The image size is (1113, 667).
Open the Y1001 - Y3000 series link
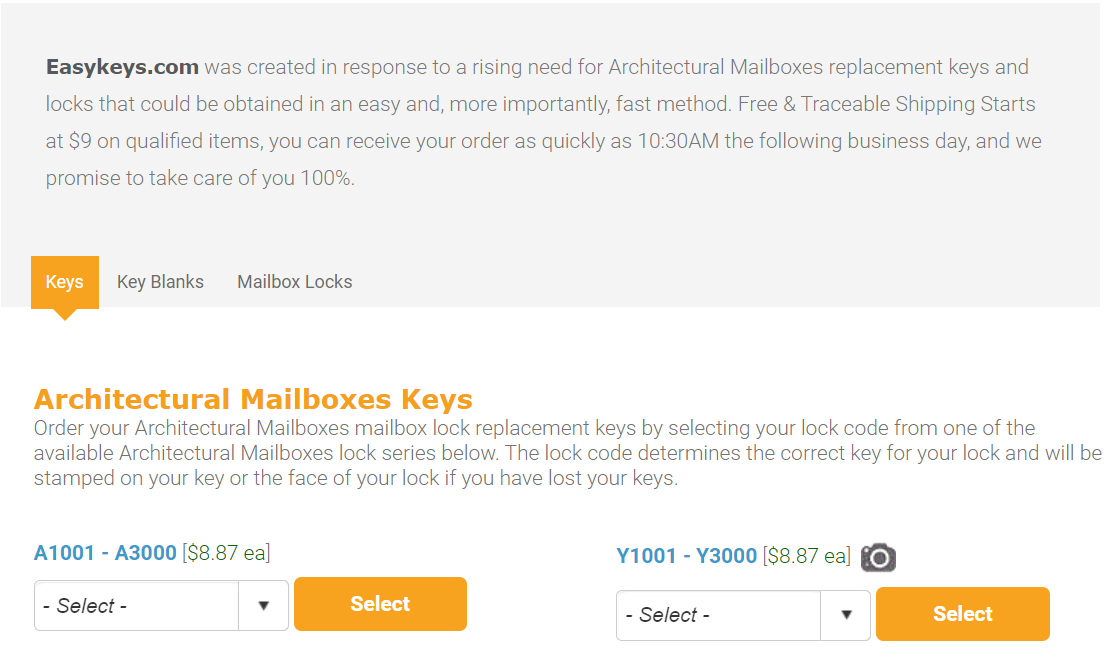[686, 556]
